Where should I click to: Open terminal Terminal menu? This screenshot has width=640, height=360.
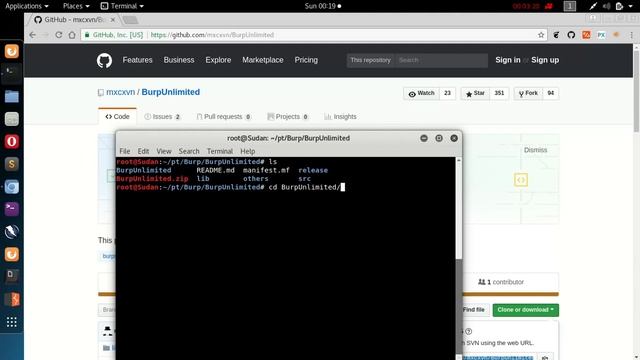point(220,151)
